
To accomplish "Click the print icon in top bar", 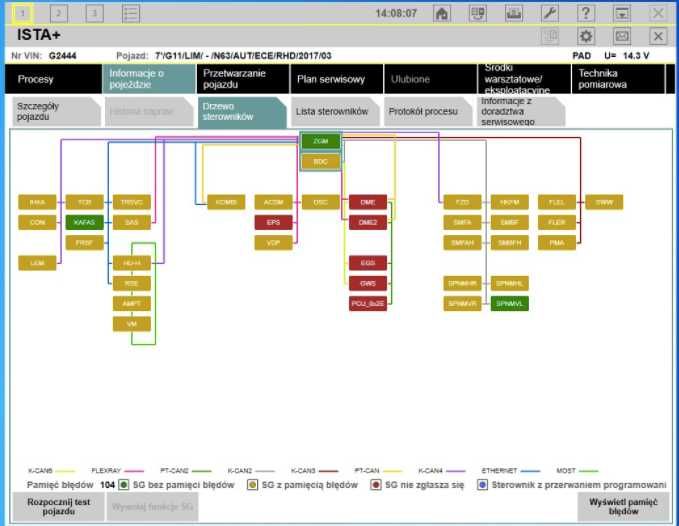I will click(514, 13).
